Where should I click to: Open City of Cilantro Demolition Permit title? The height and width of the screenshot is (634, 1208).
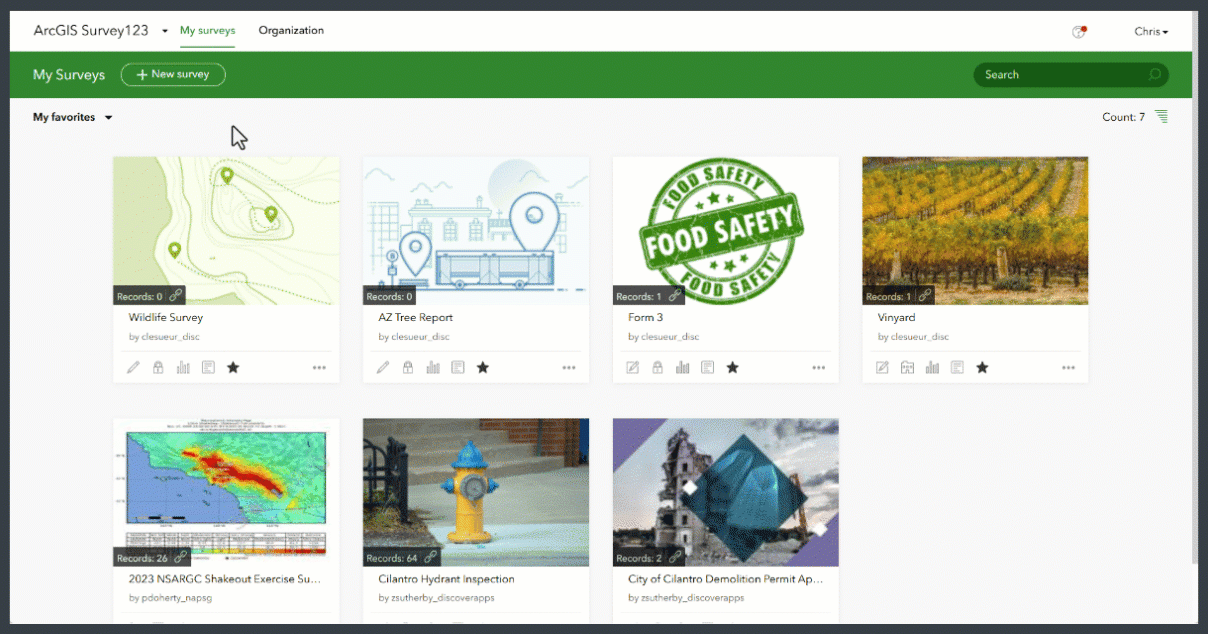[726, 579]
